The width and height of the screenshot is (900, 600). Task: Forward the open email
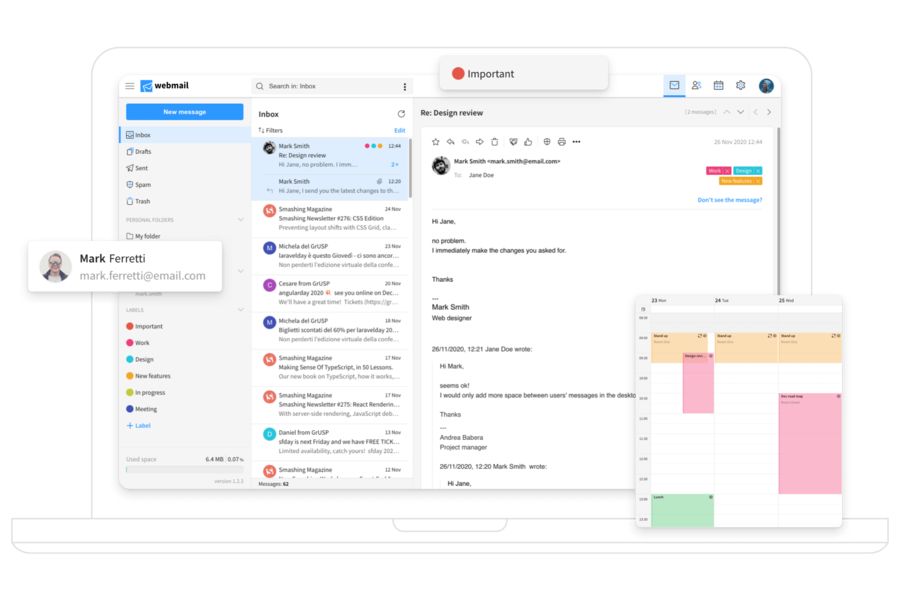pyautogui.click(x=479, y=141)
